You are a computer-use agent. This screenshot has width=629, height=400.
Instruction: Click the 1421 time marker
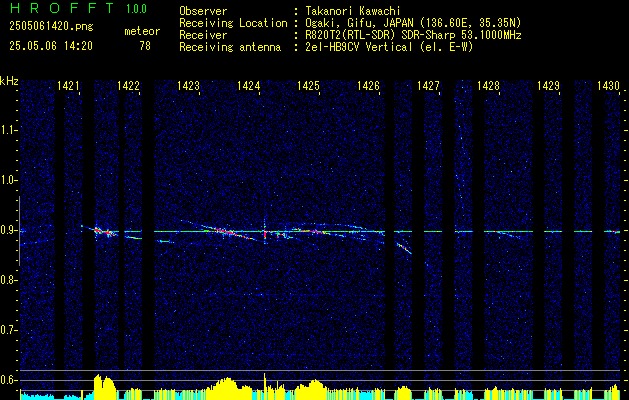click(x=68, y=85)
